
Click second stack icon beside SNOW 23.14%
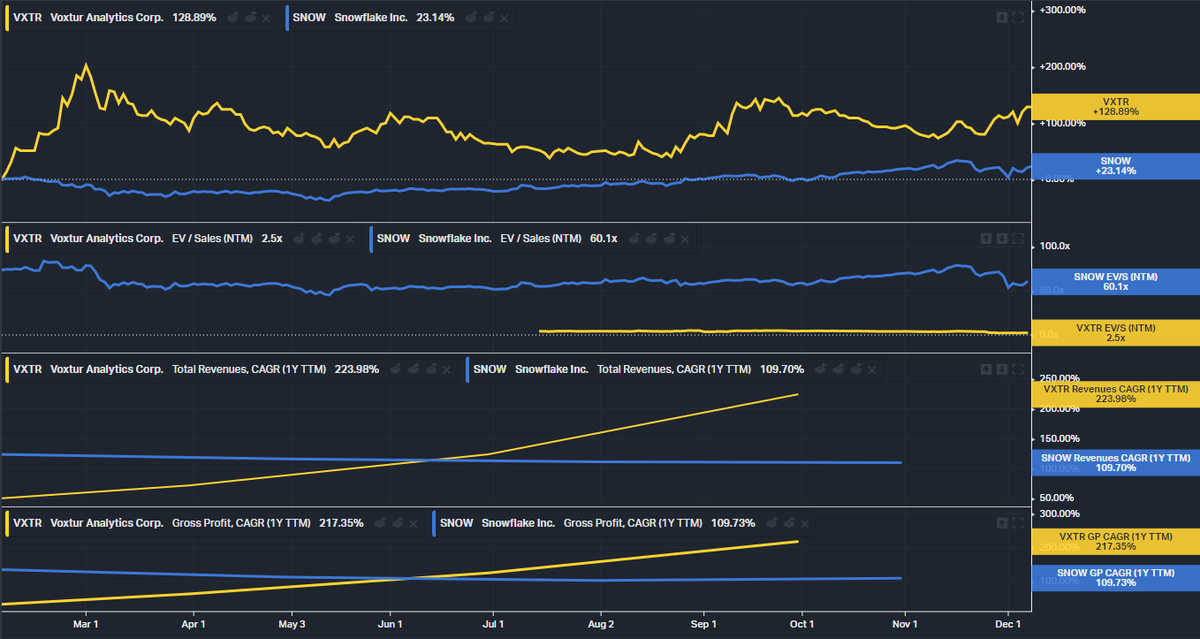(489, 18)
